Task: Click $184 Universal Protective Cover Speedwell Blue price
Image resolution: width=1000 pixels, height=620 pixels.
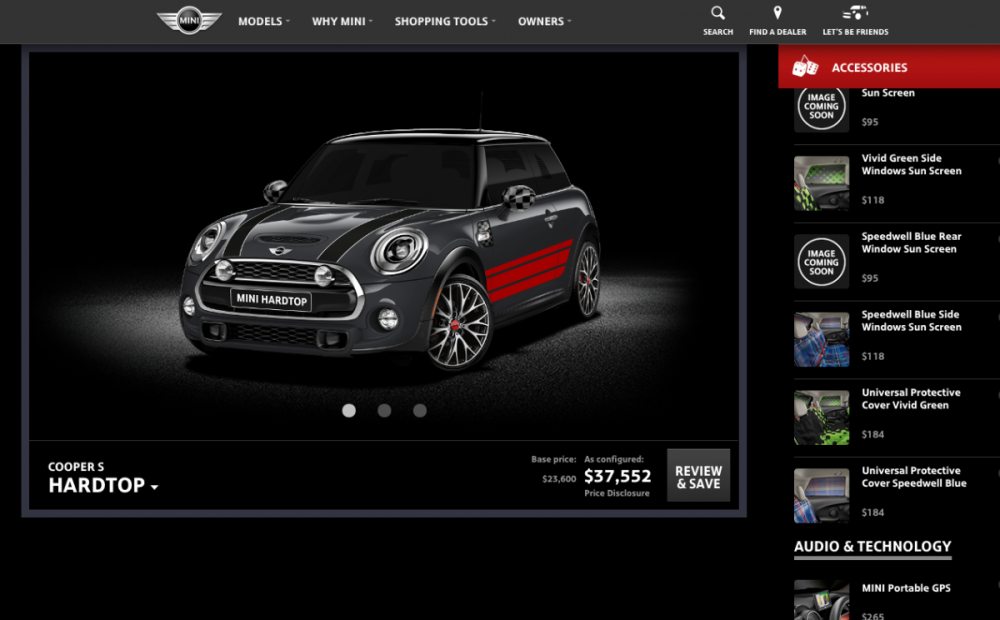Action: tap(872, 512)
